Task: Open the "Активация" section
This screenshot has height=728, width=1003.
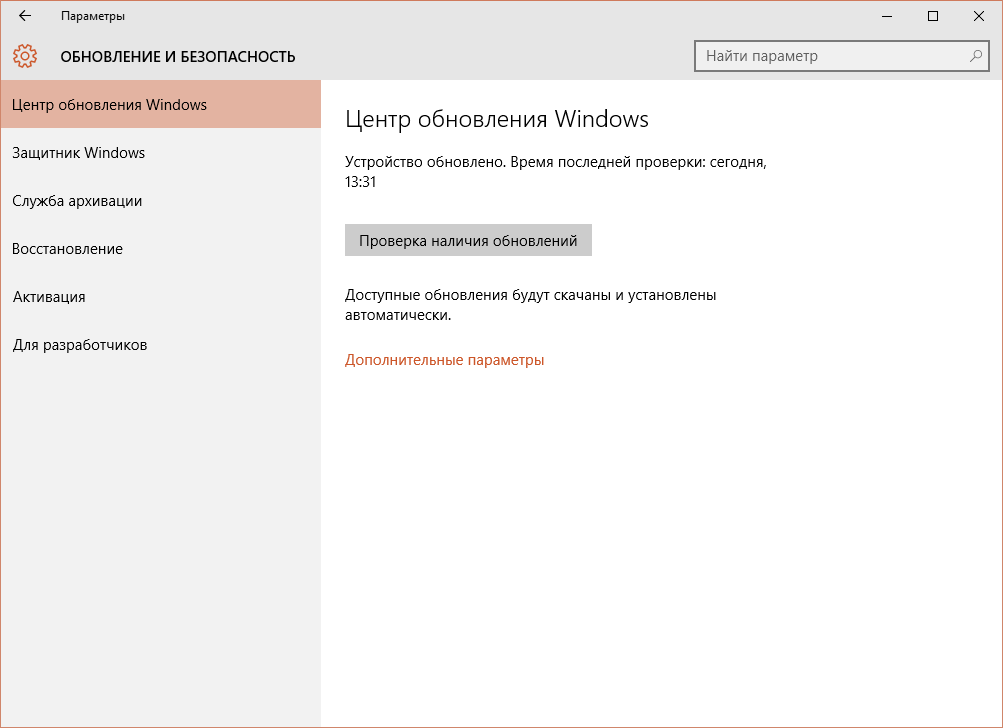Action: (x=161, y=297)
